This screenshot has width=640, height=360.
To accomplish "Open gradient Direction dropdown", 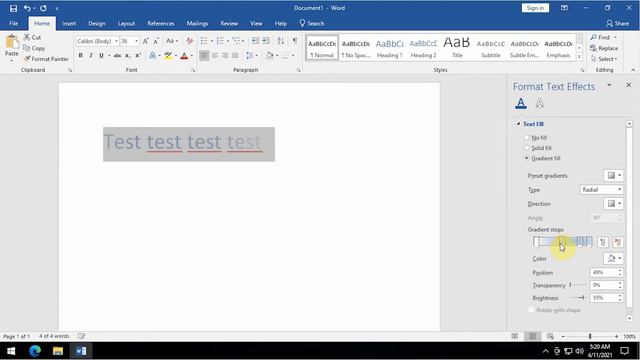I will tap(613, 204).
